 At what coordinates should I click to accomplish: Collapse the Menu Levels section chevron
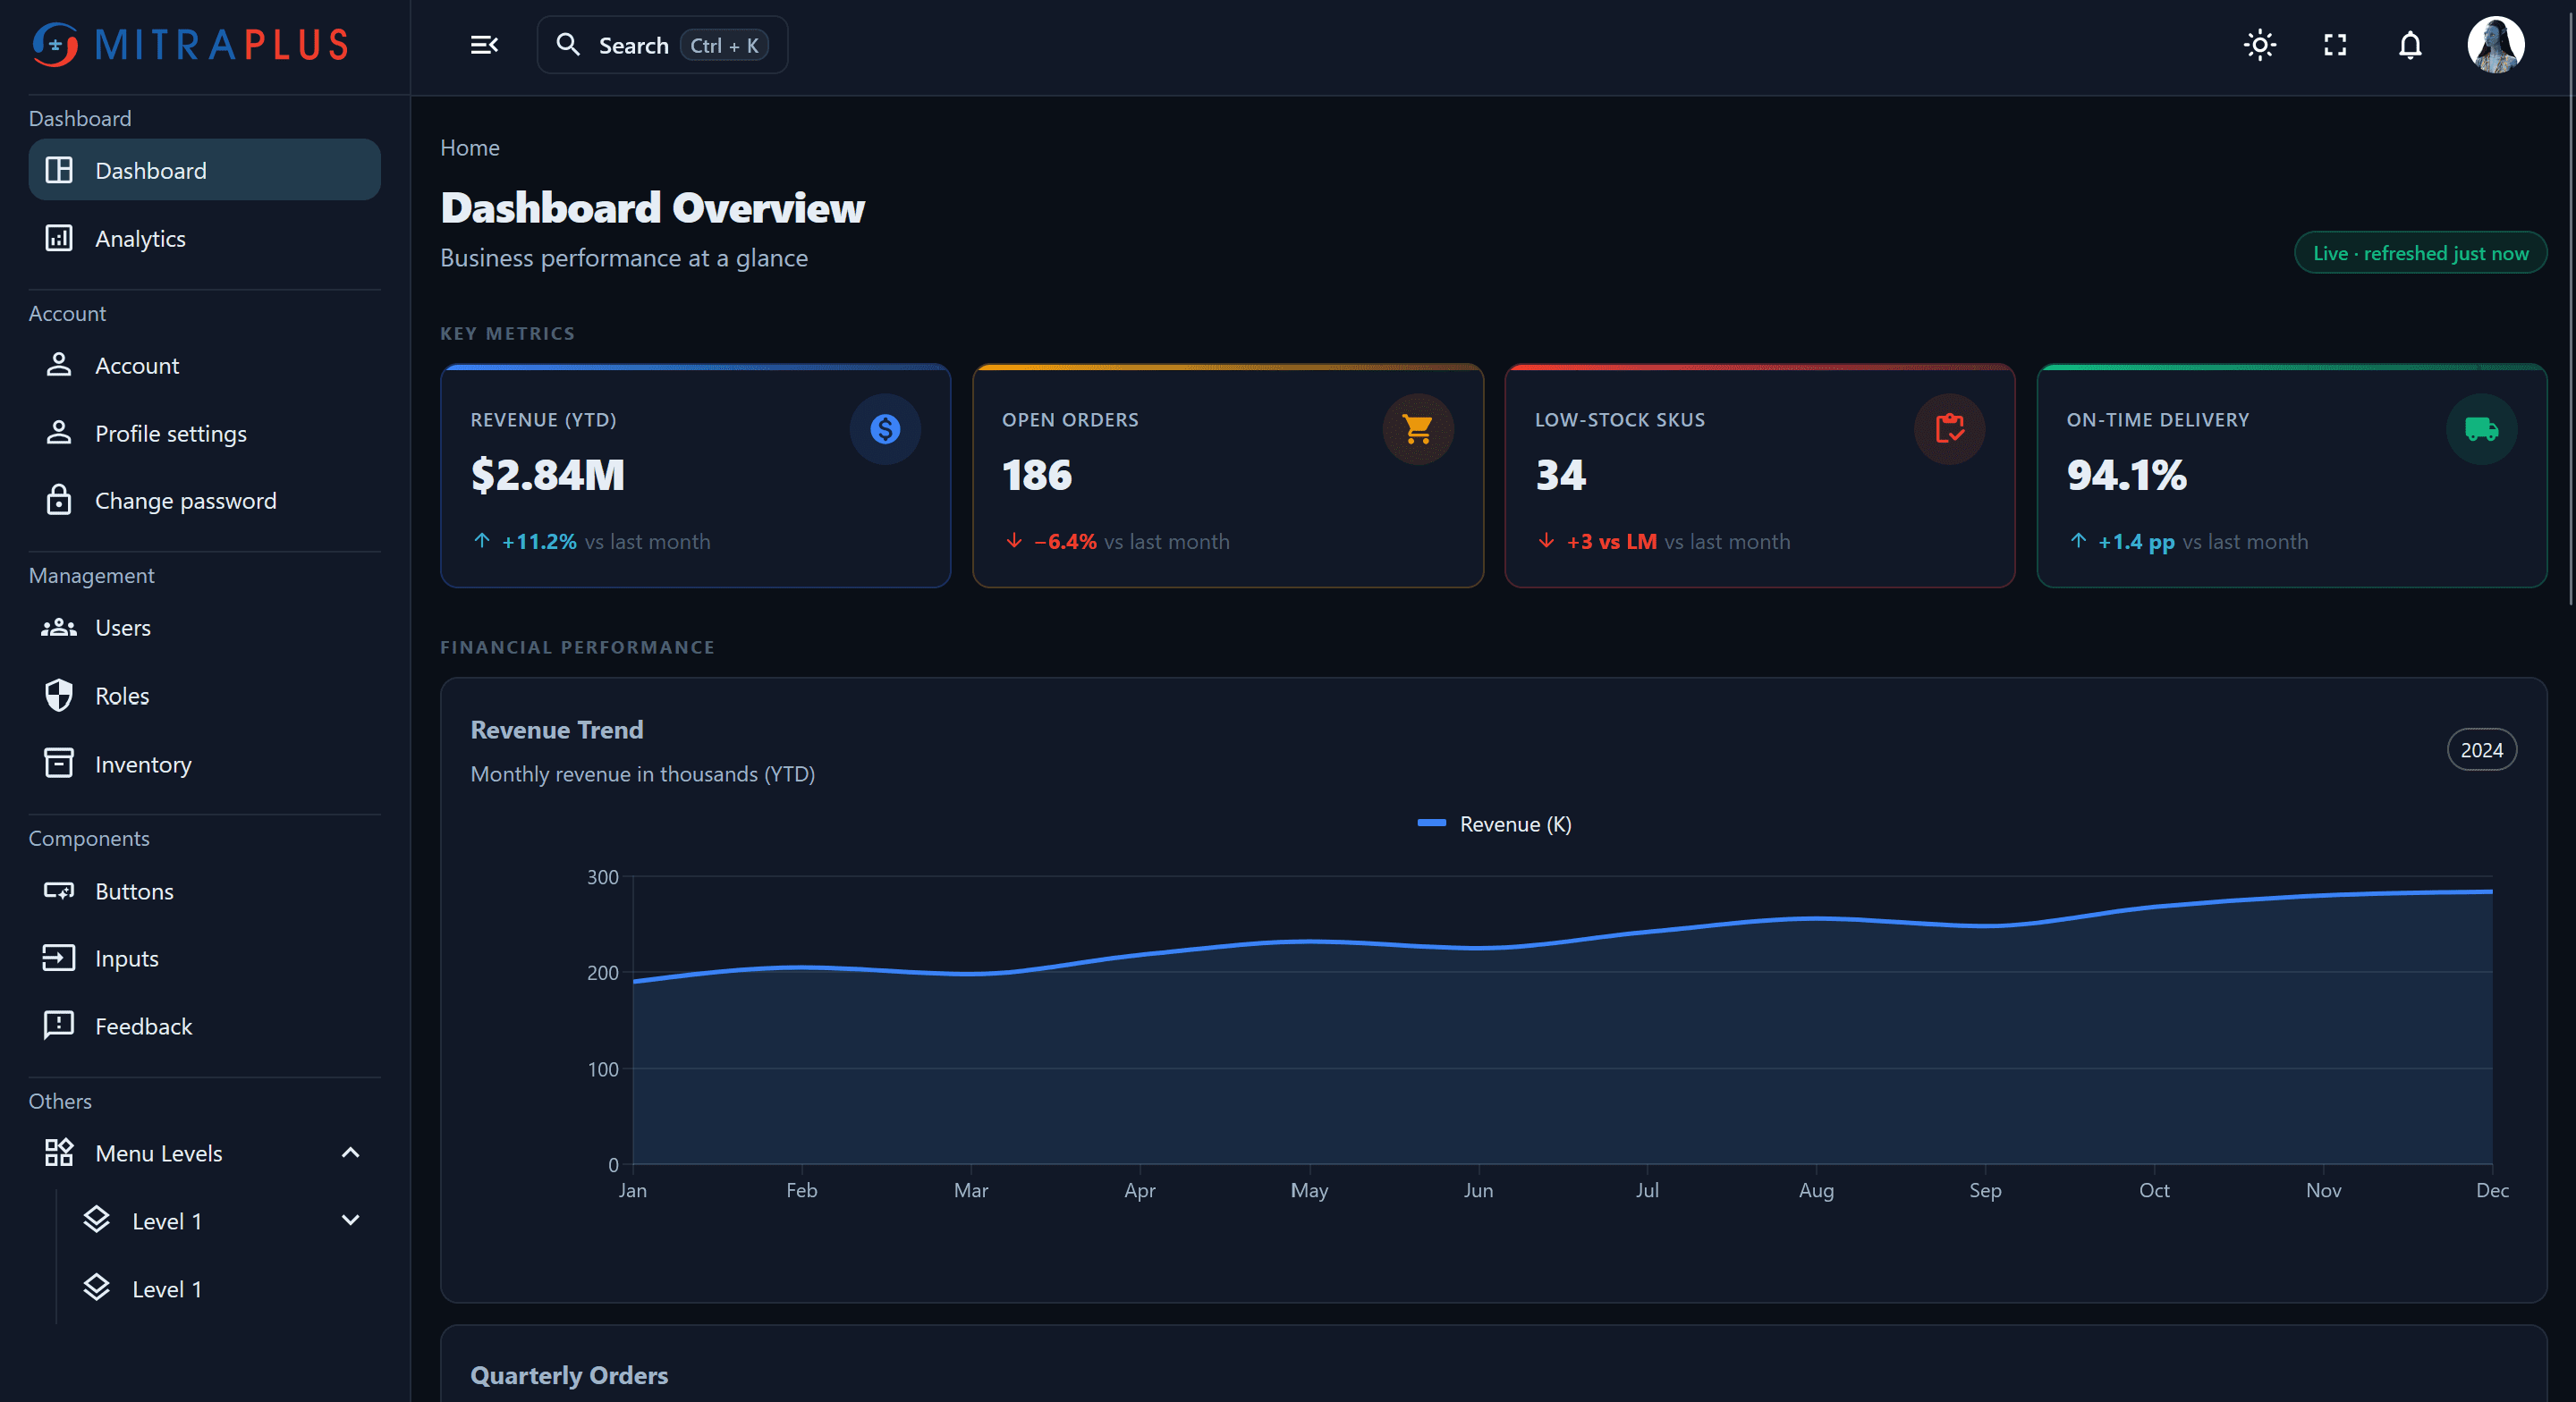pyautogui.click(x=350, y=1152)
